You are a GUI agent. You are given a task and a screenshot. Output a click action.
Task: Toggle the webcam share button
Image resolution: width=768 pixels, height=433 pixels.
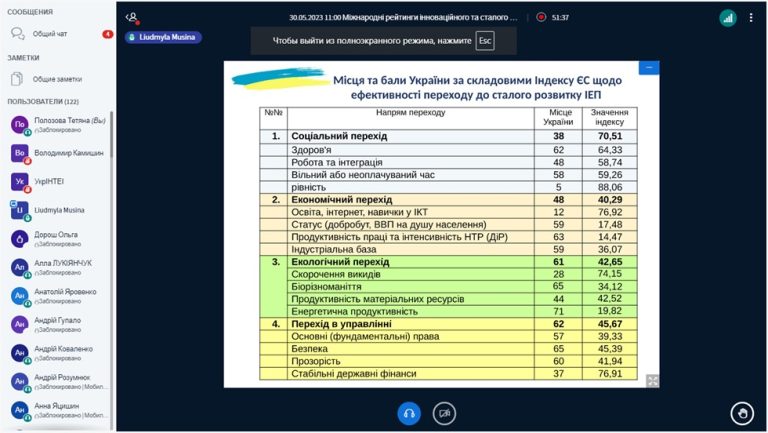click(x=444, y=413)
